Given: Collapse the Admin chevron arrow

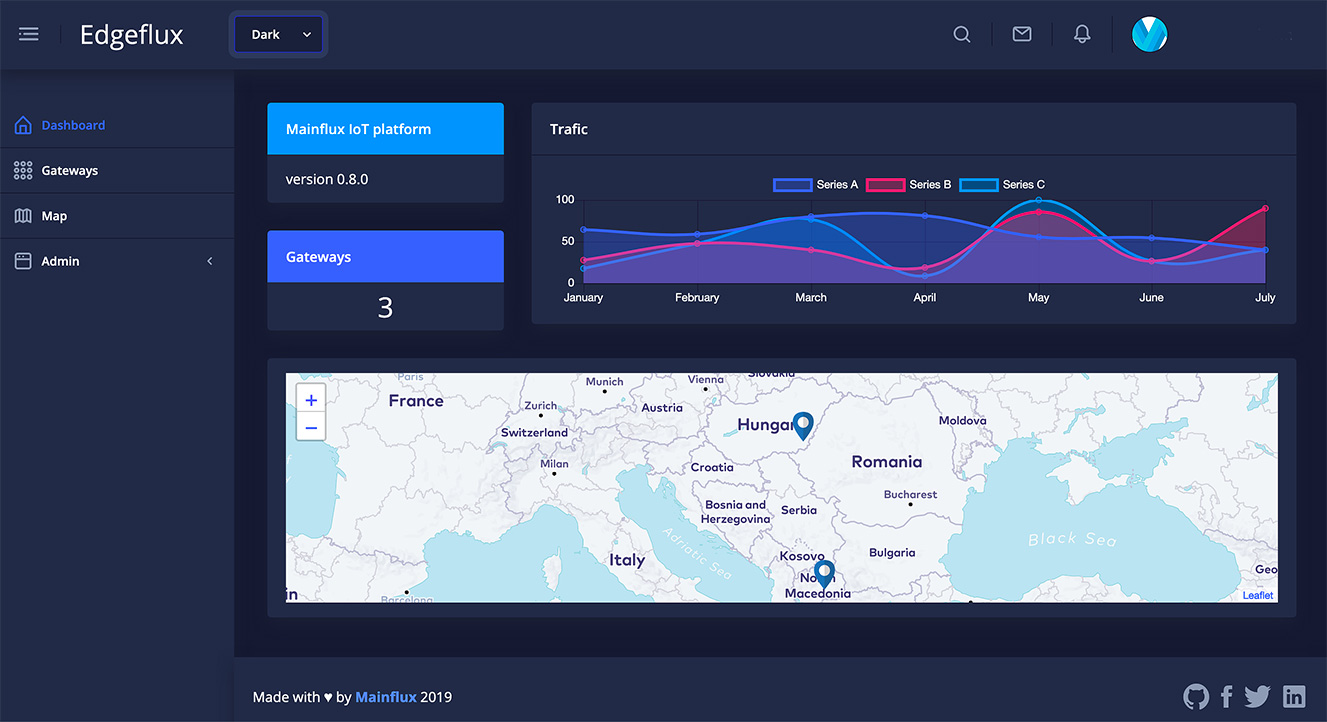Looking at the screenshot, I should pyautogui.click(x=209, y=260).
